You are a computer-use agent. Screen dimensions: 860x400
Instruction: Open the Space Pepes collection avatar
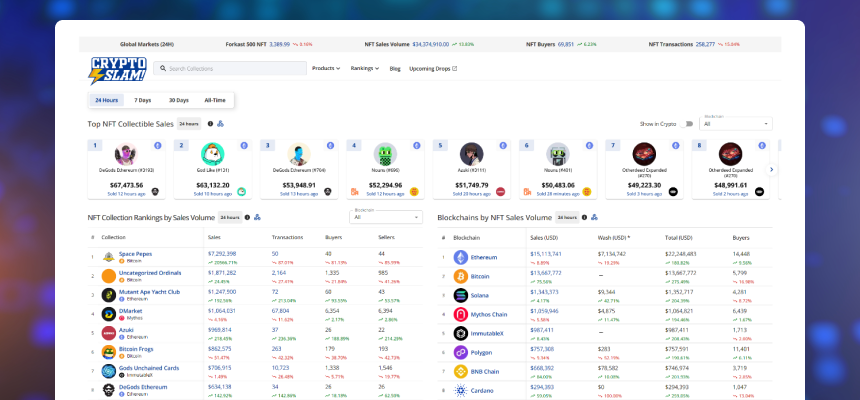point(108,257)
